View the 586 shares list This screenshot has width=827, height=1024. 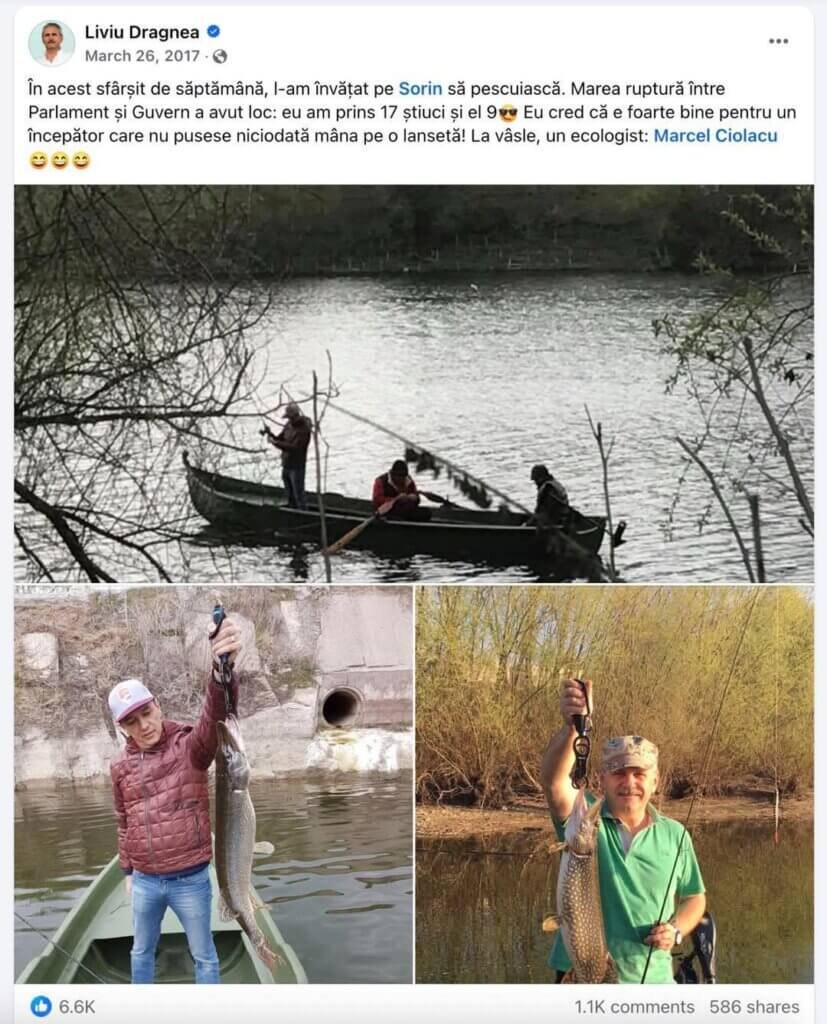click(754, 1007)
